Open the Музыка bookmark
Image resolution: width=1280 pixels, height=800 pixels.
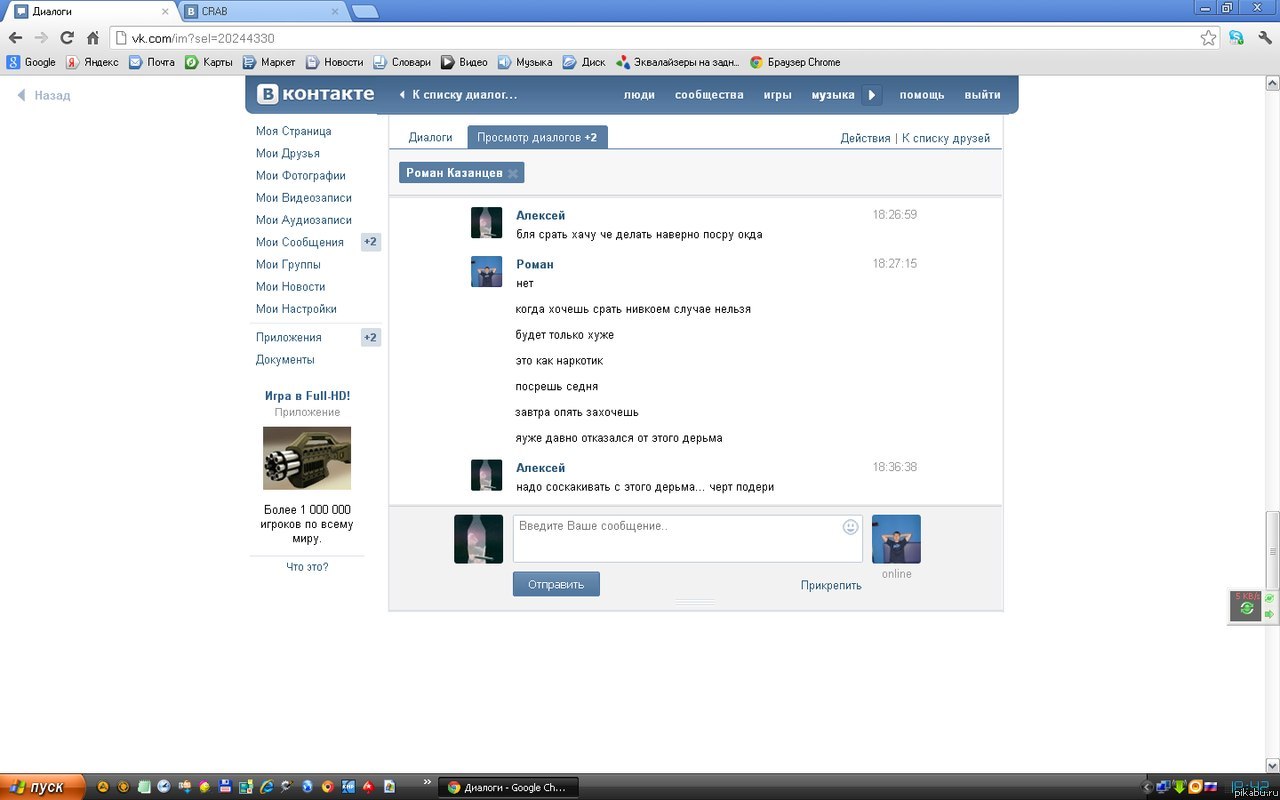coord(525,62)
